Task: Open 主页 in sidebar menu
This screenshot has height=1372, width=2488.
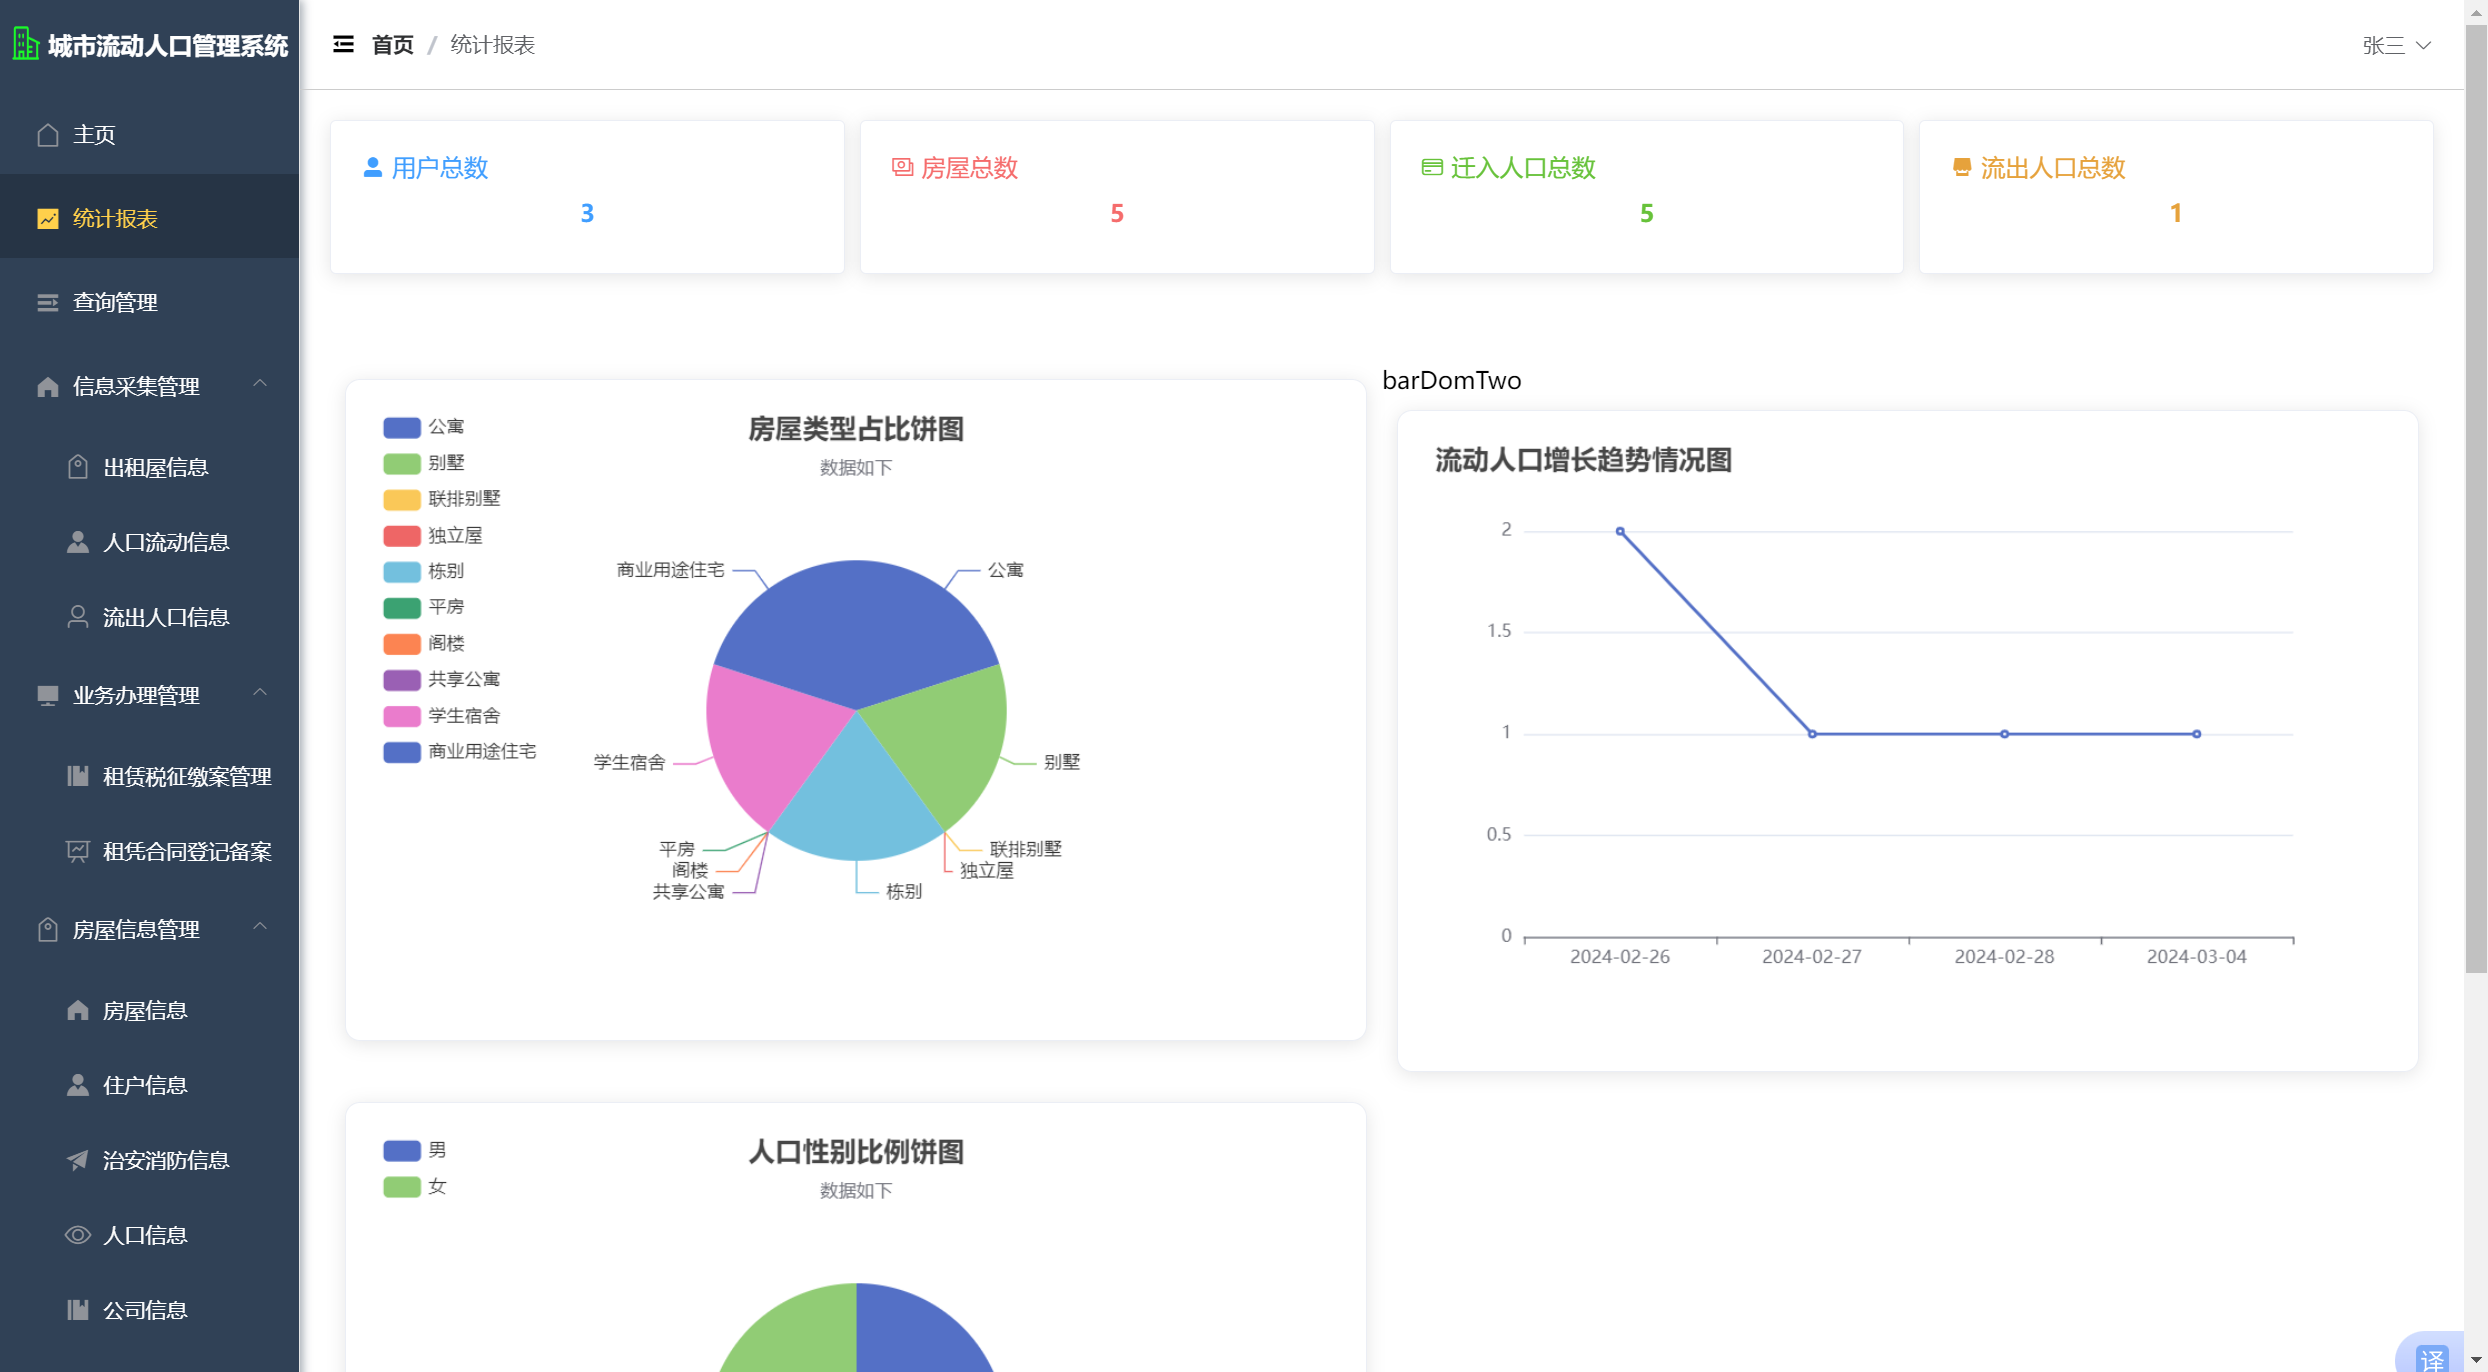Action: click(149, 134)
